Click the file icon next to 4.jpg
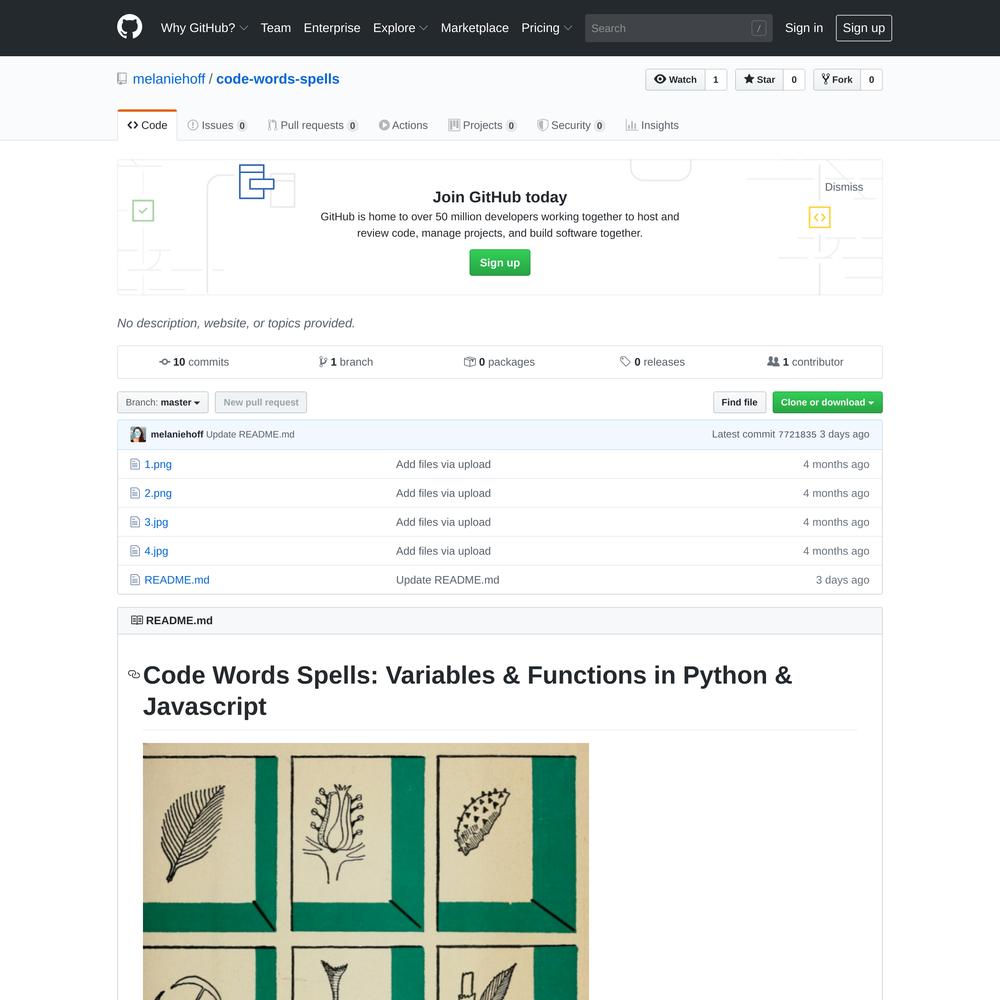1000x1000 pixels. point(135,551)
